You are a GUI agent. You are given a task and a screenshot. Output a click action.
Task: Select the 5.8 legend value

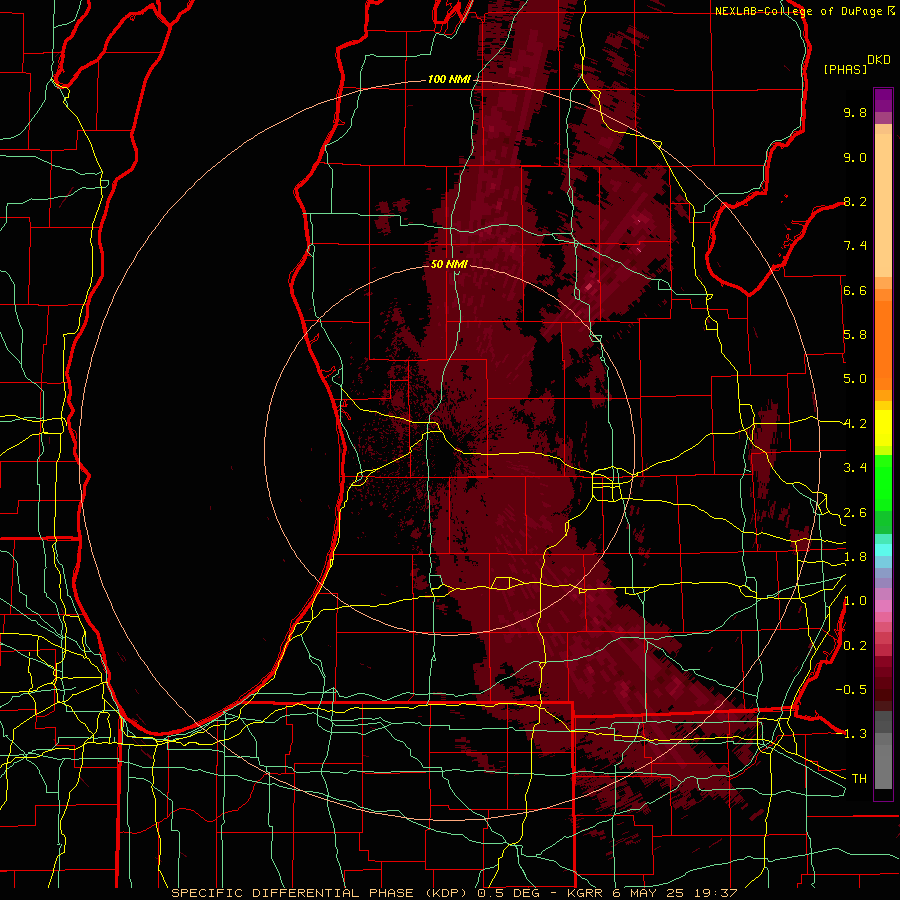tap(855, 335)
